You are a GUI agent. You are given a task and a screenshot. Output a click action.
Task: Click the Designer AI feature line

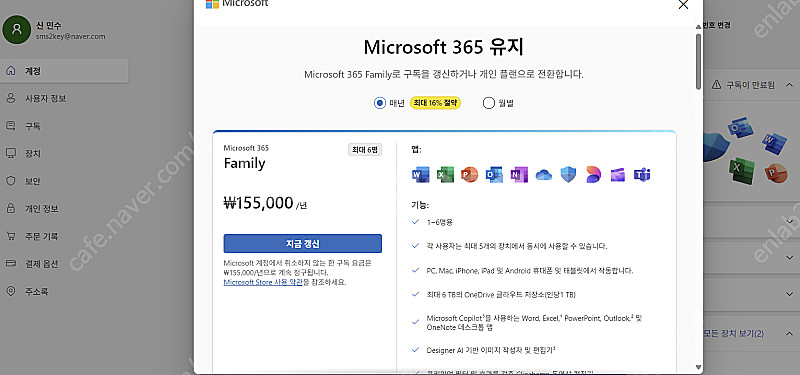[491, 351]
